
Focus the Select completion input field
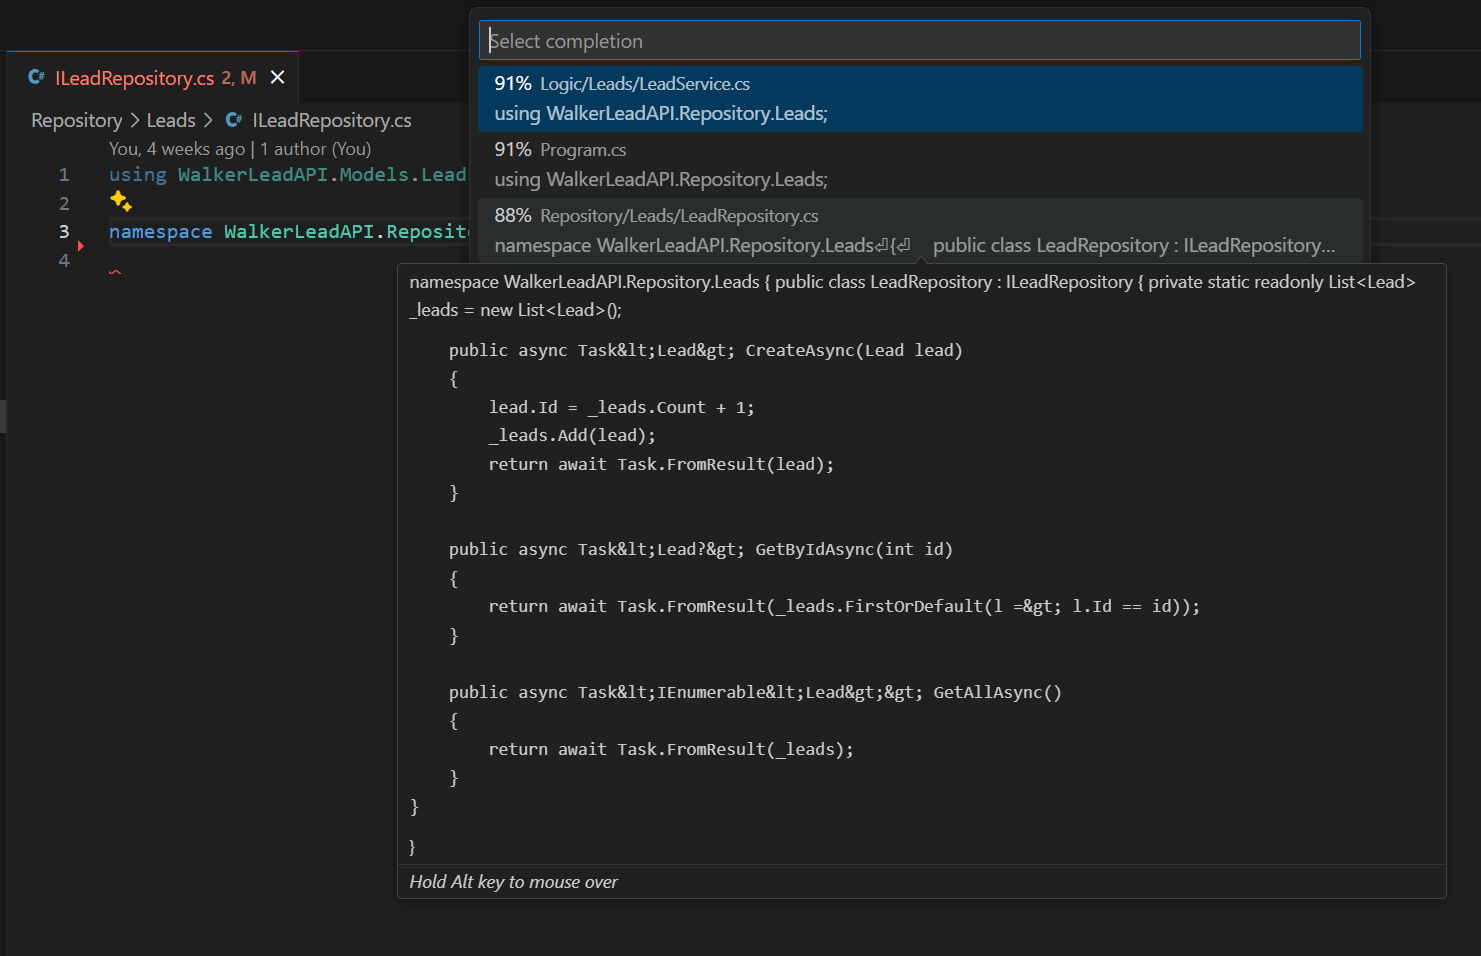tap(920, 41)
